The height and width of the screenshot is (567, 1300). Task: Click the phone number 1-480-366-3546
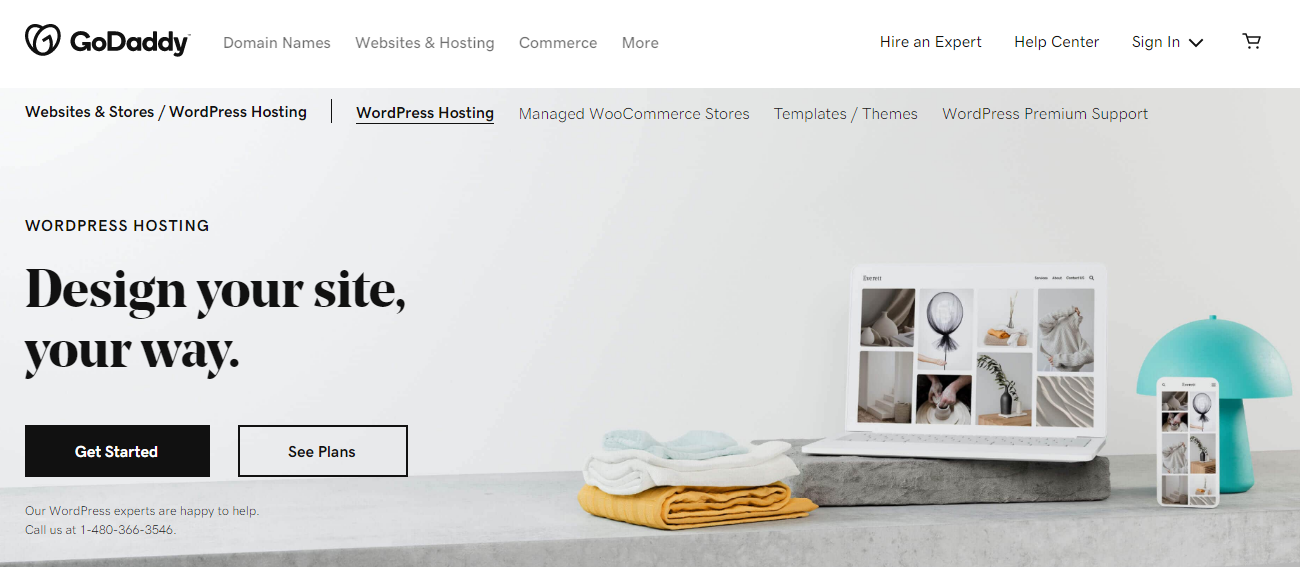pos(128,530)
